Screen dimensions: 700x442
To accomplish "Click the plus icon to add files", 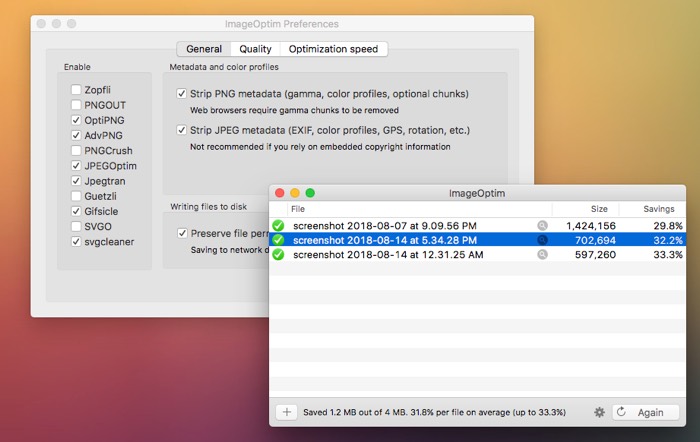I will tap(287, 412).
